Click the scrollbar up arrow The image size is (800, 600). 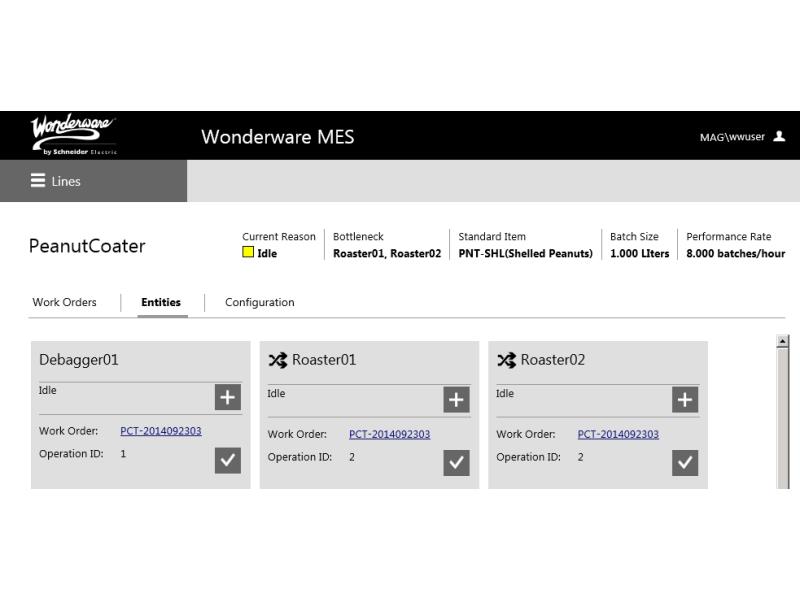coord(782,341)
